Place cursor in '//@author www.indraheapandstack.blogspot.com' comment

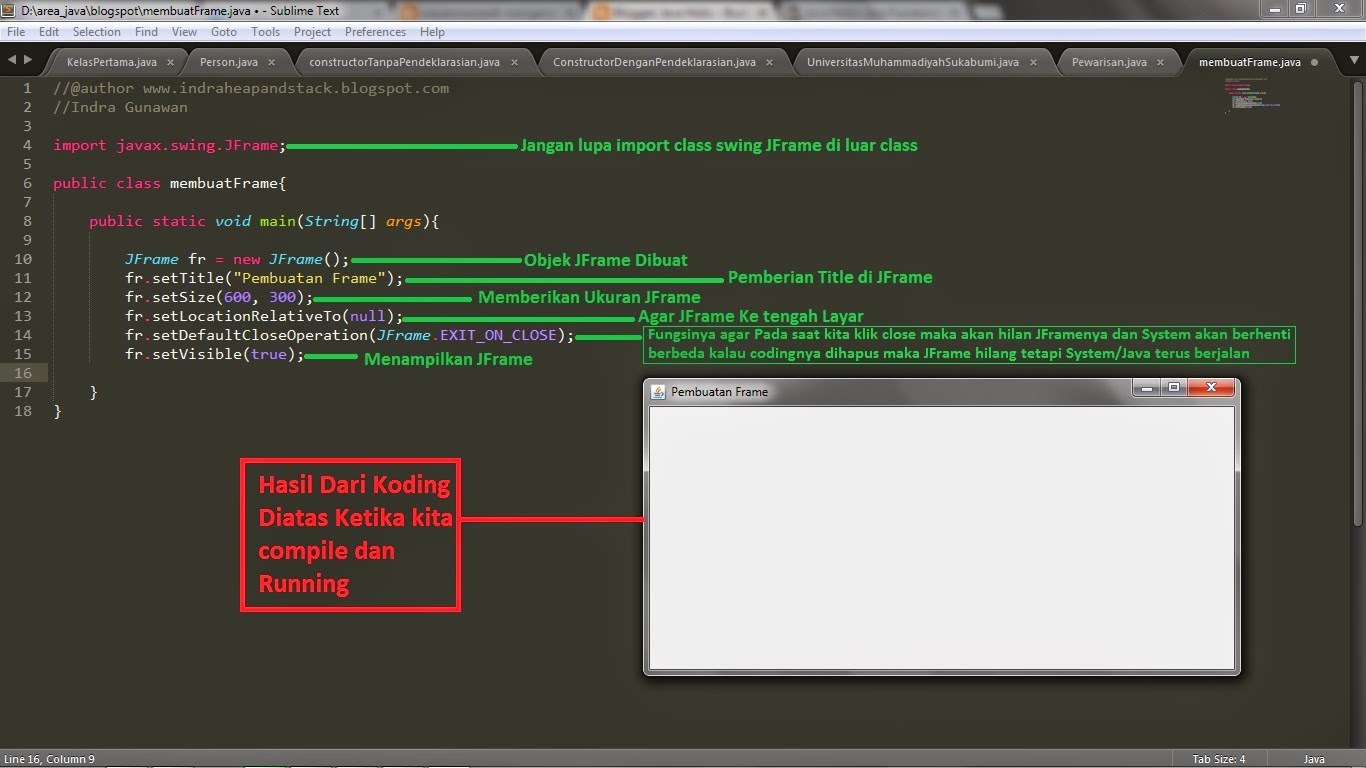pyautogui.click(x=251, y=88)
